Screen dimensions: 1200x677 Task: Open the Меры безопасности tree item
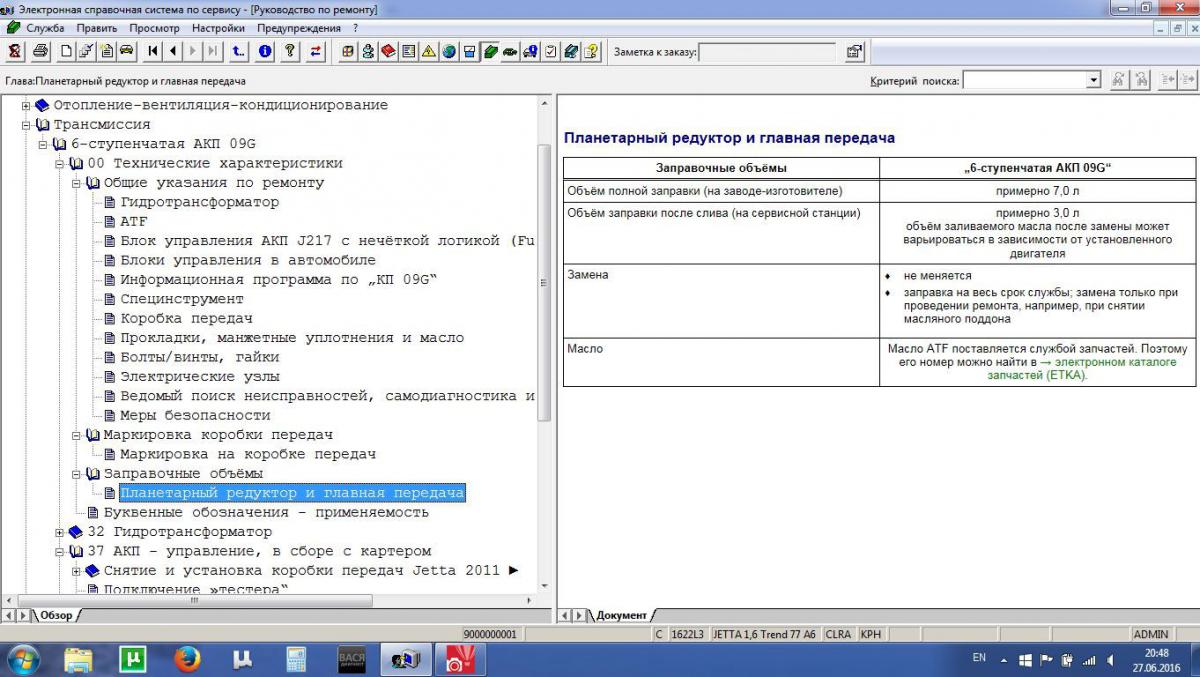coord(196,415)
